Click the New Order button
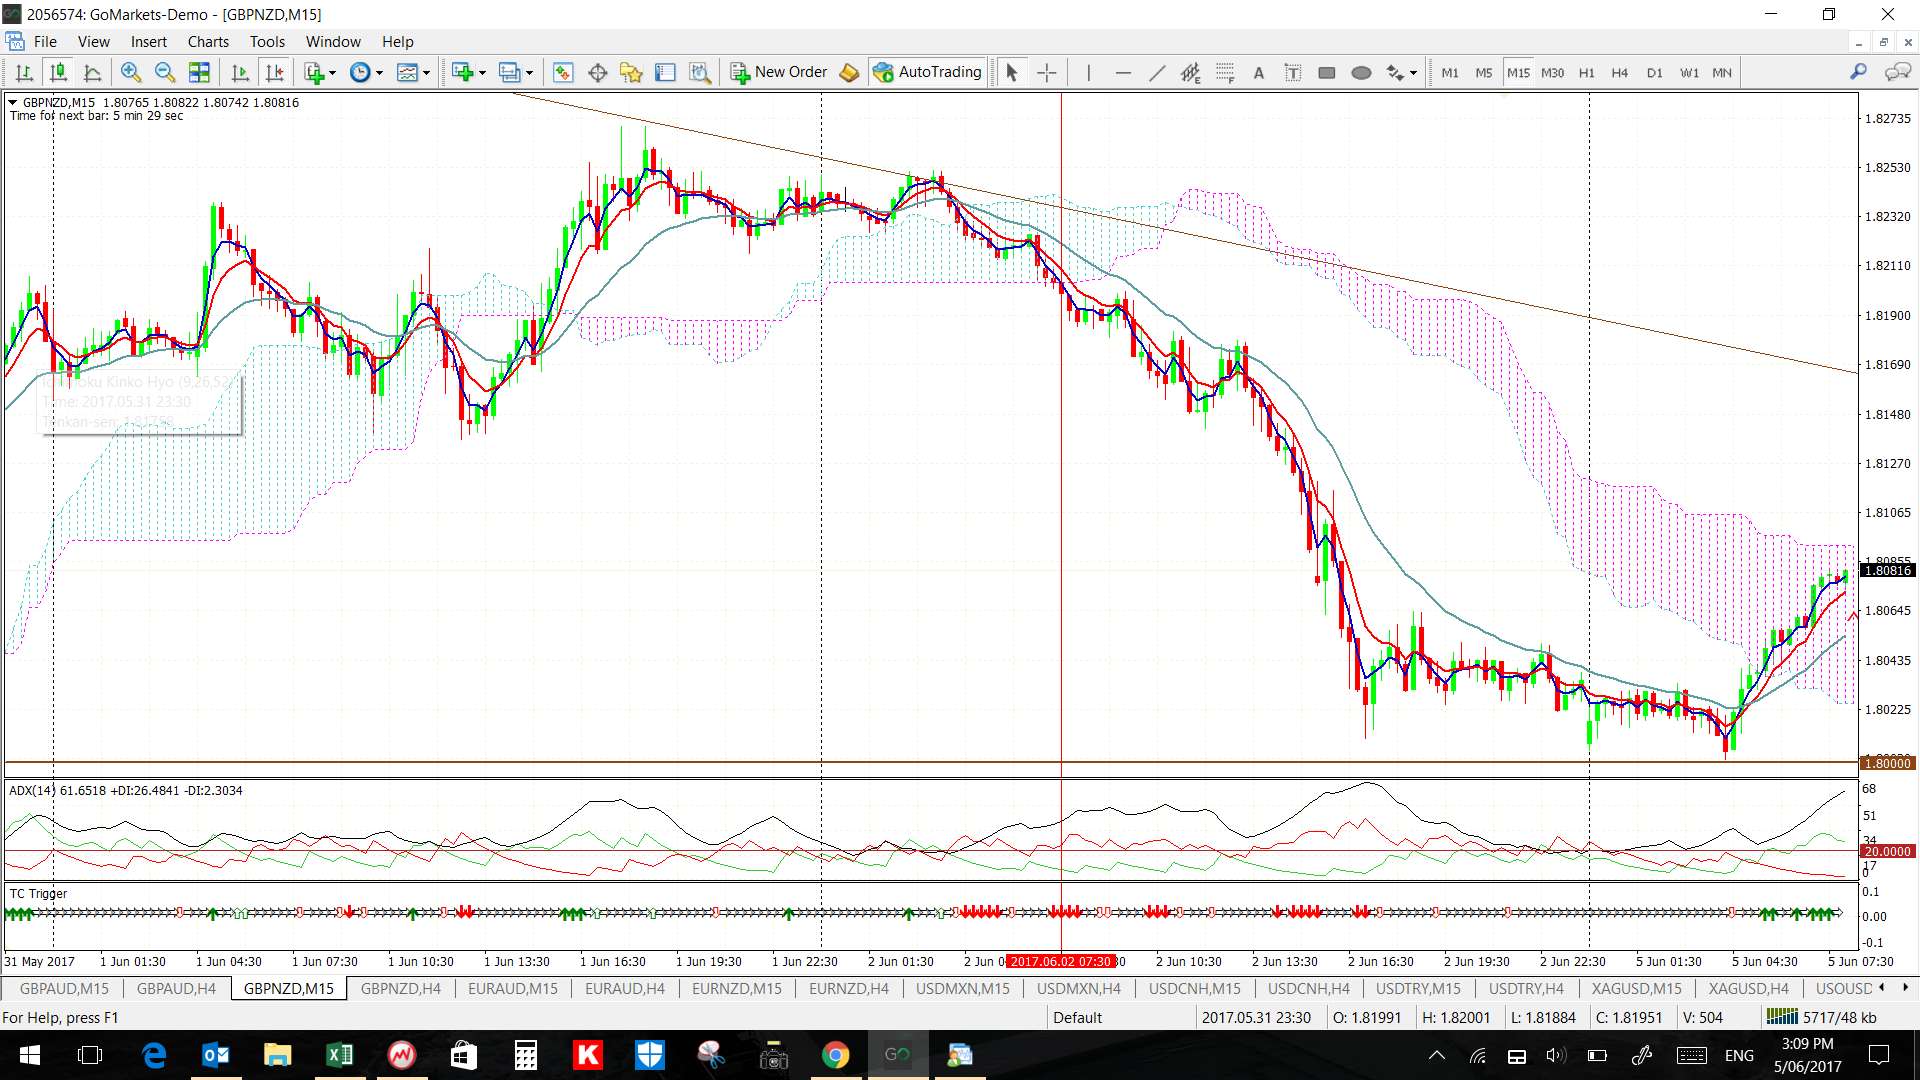 (779, 72)
